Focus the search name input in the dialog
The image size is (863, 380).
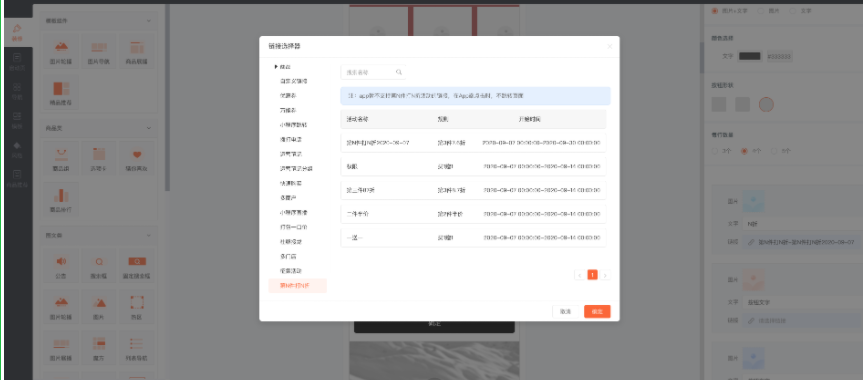coord(373,72)
